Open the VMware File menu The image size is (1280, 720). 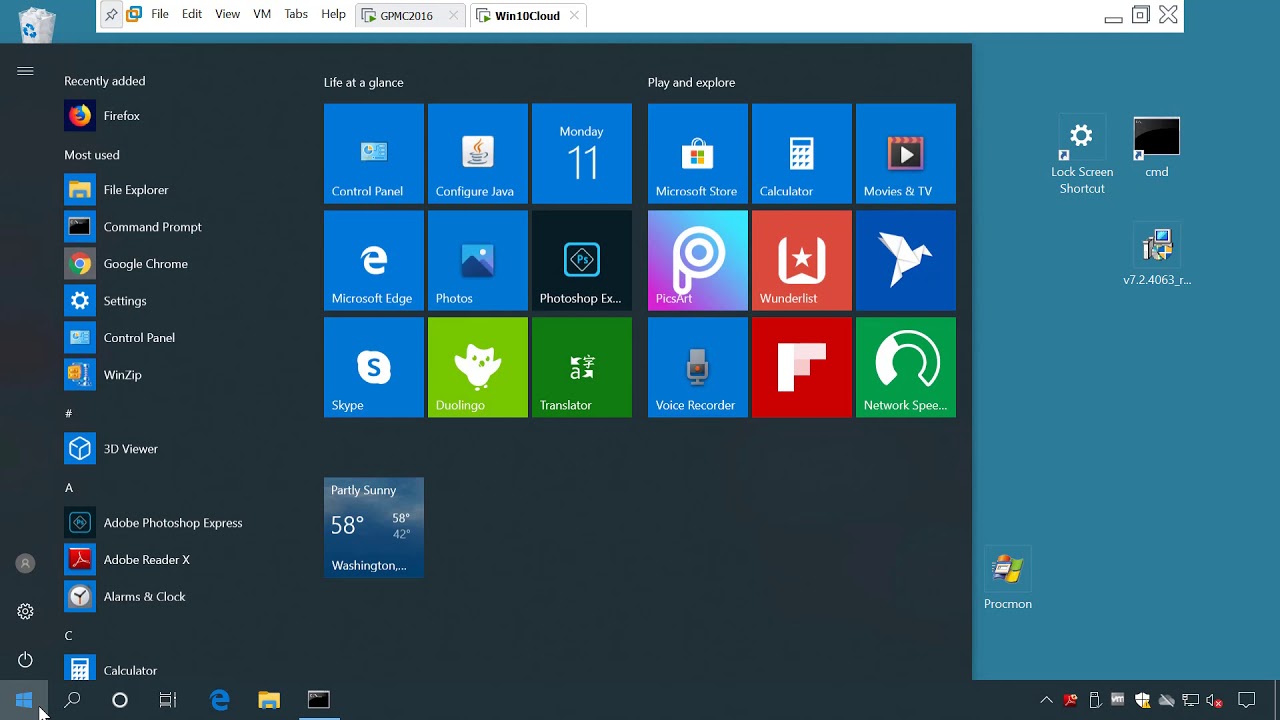click(160, 15)
